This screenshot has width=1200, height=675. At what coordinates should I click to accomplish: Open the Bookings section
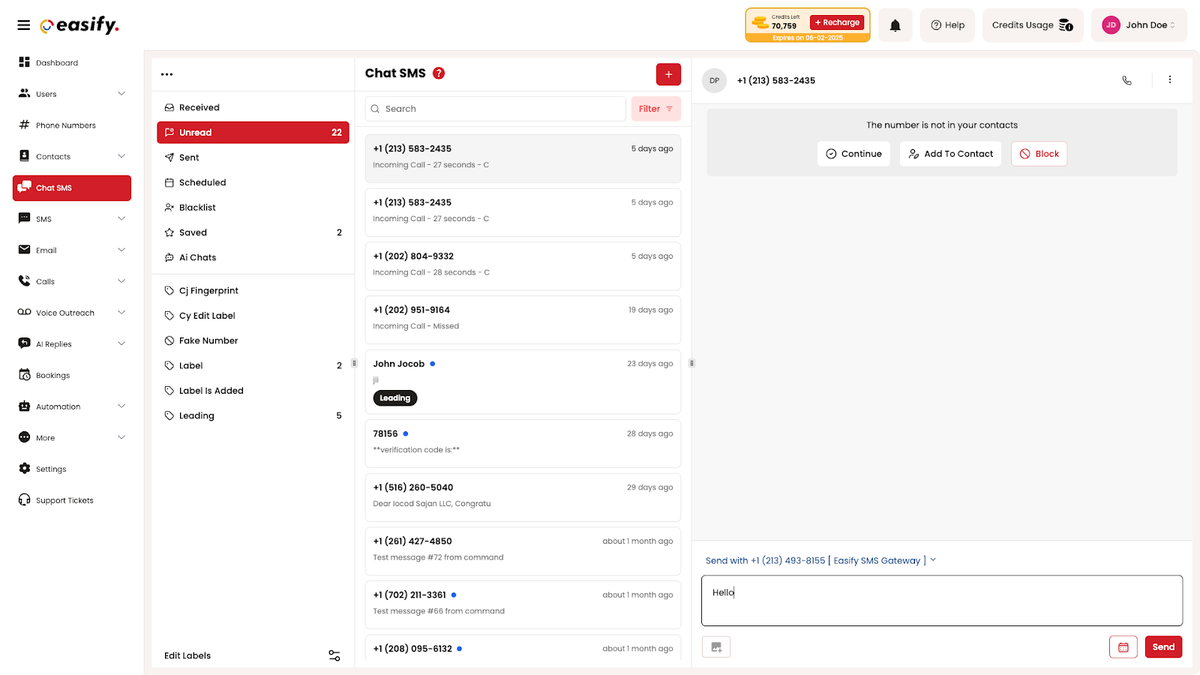coord(54,375)
